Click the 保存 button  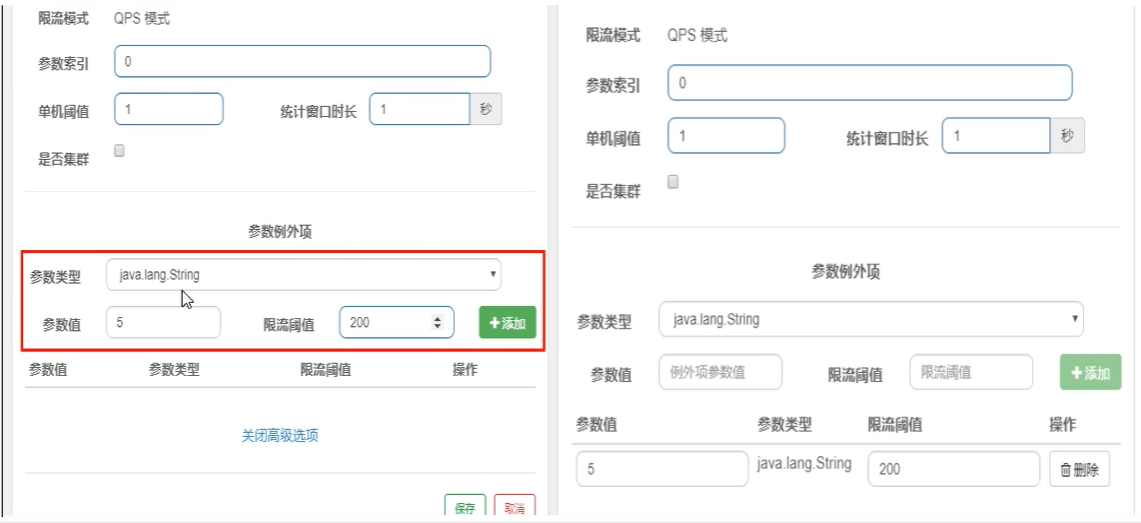coord(465,506)
